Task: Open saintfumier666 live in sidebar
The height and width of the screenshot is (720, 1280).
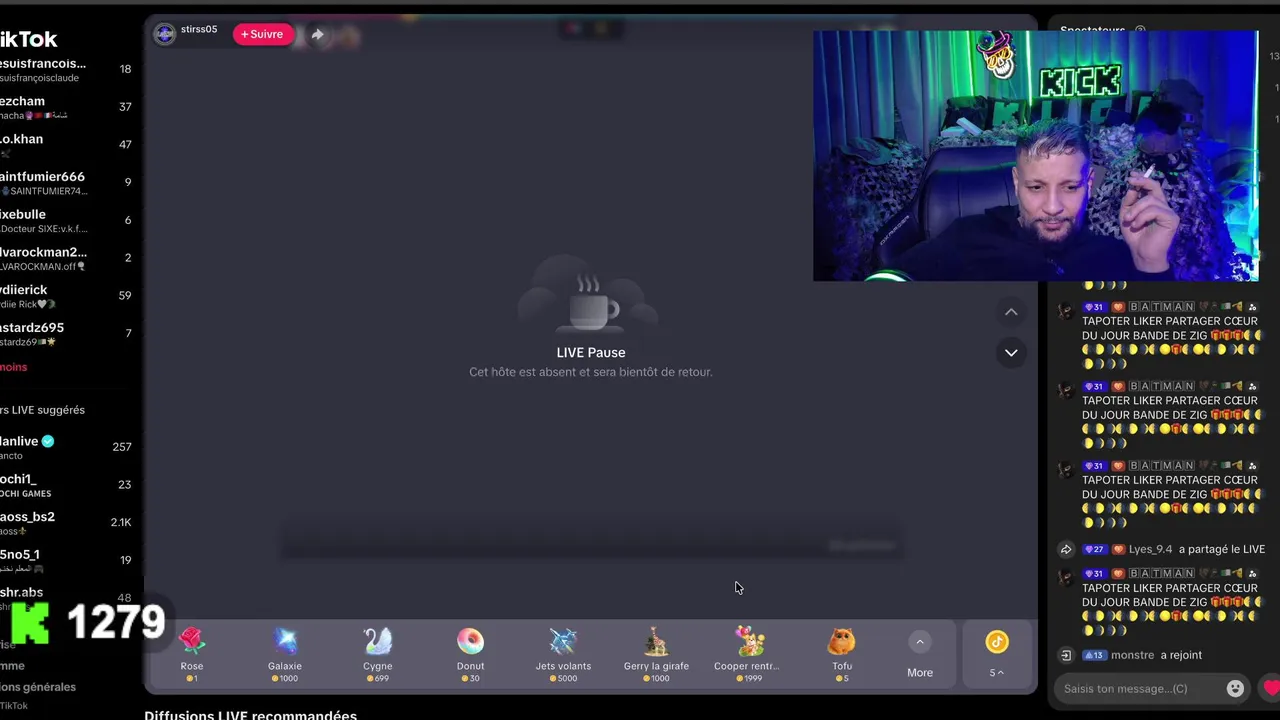Action: click(x=66, y=183)
